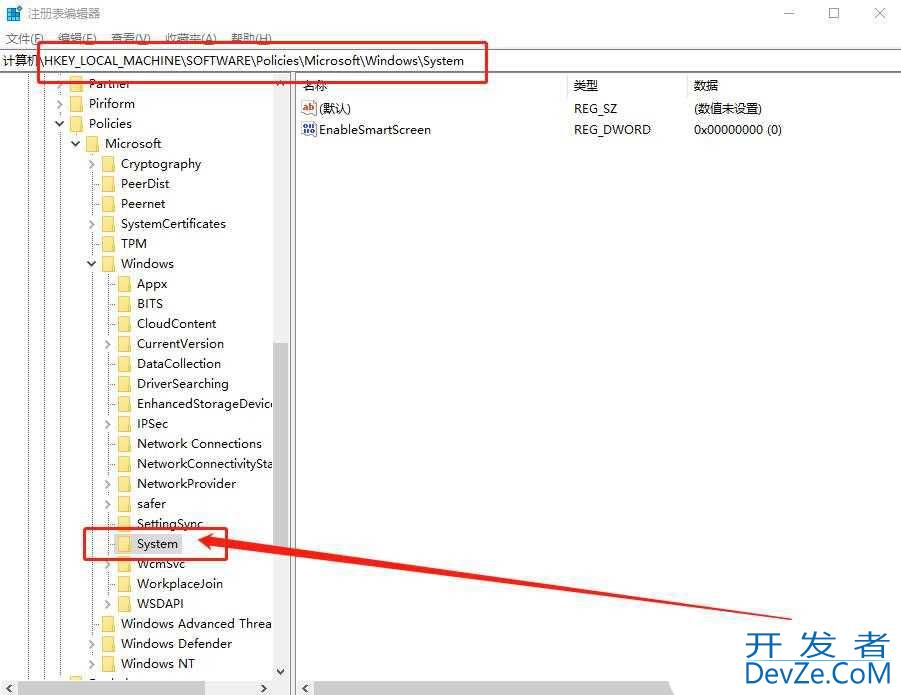The width and height of the screenshot is (901, 695).
Task: Click the Registry Editor app icon
Action: 14,13
